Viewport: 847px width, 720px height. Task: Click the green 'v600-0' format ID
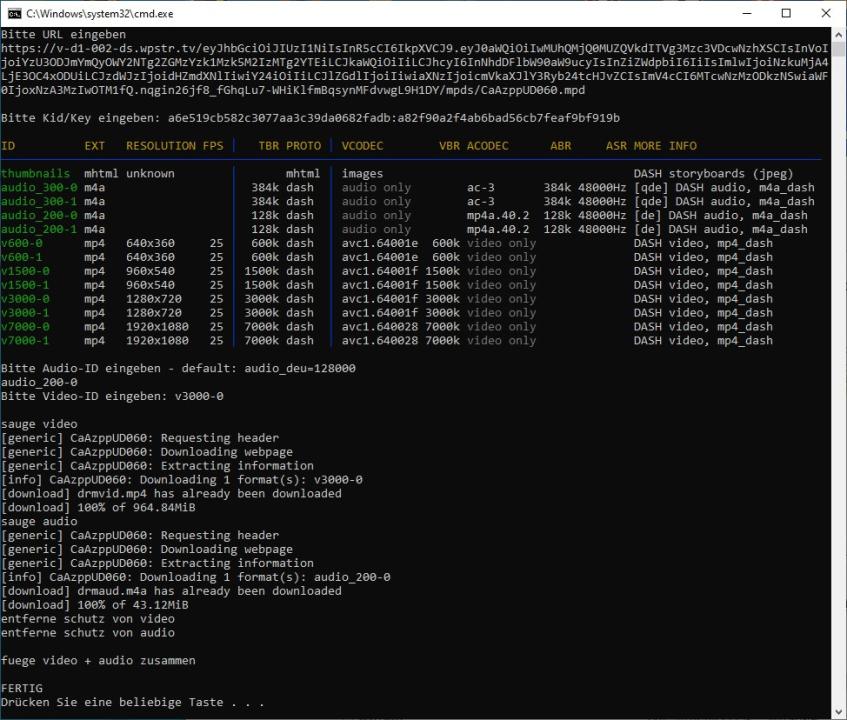tap(22, 243)
